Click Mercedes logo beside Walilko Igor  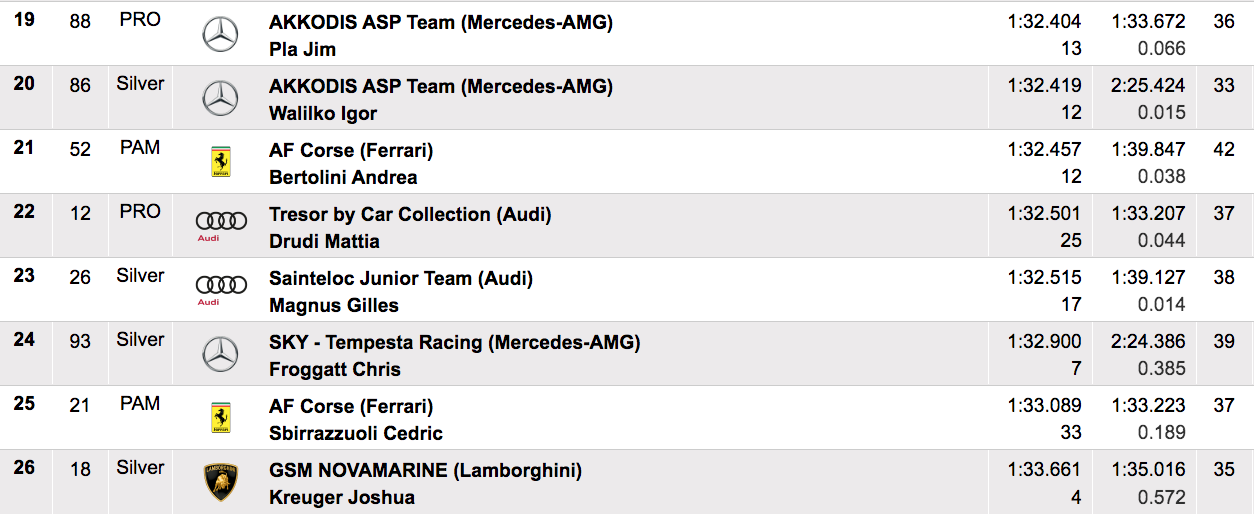pos(220,99)
